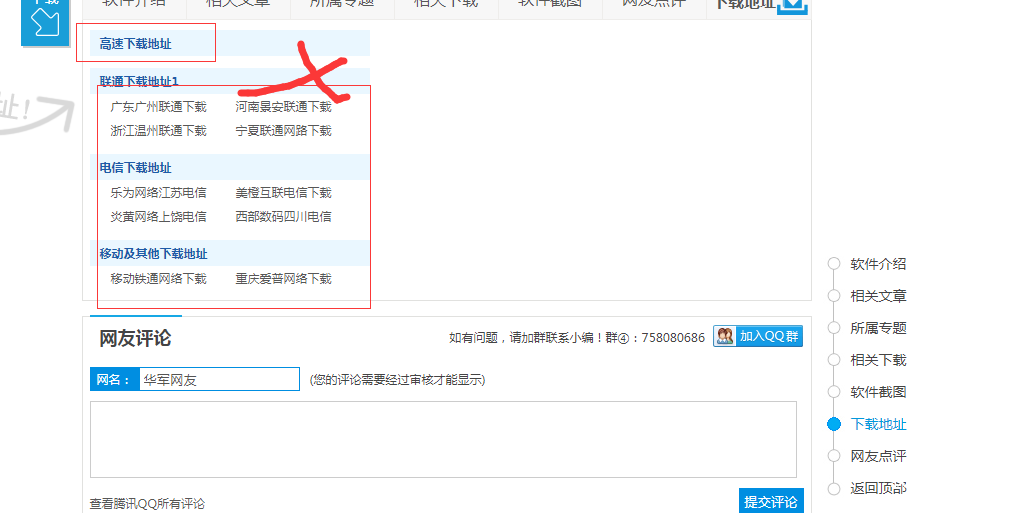Select highlighted 下载地址 side navigation item
The height and width of the screenshot is (513, 1009).
pos(878,424)
